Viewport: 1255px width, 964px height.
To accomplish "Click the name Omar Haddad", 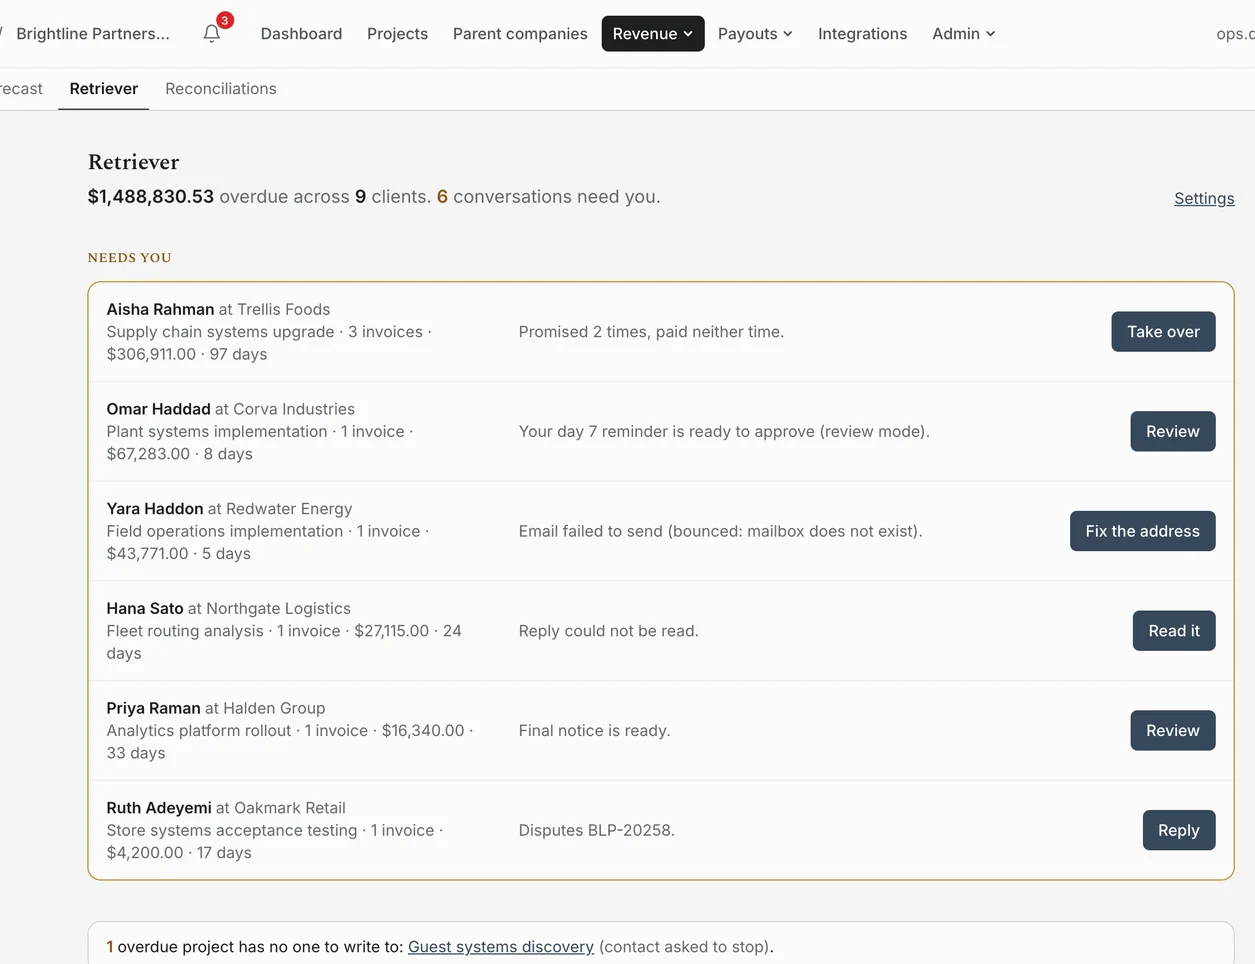I will [x=158, y=409].
